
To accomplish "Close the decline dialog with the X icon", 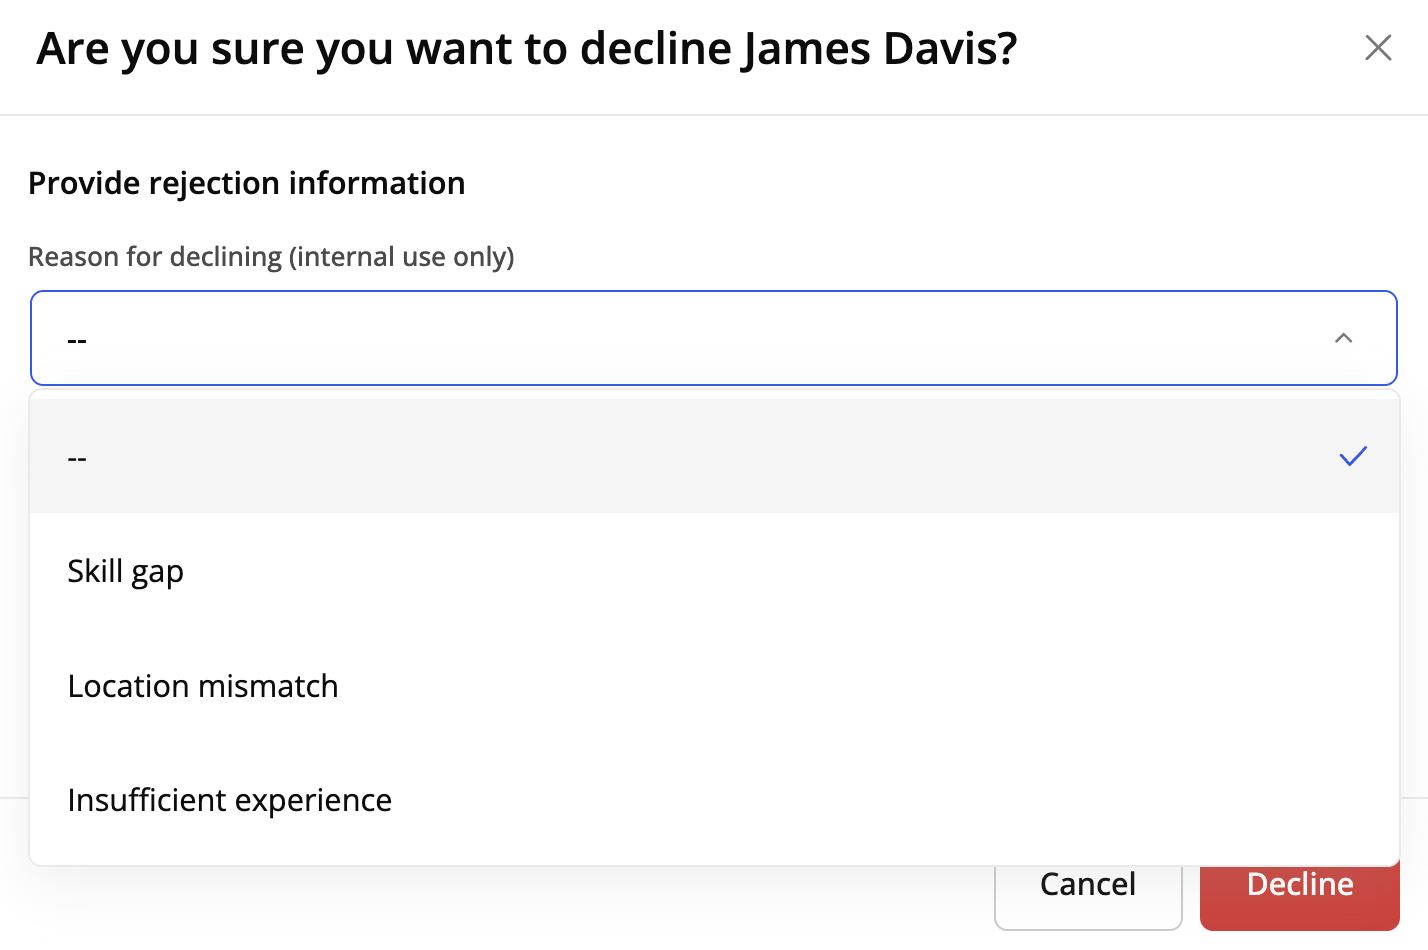I will pyautogui.click(x=1378, y=47).
